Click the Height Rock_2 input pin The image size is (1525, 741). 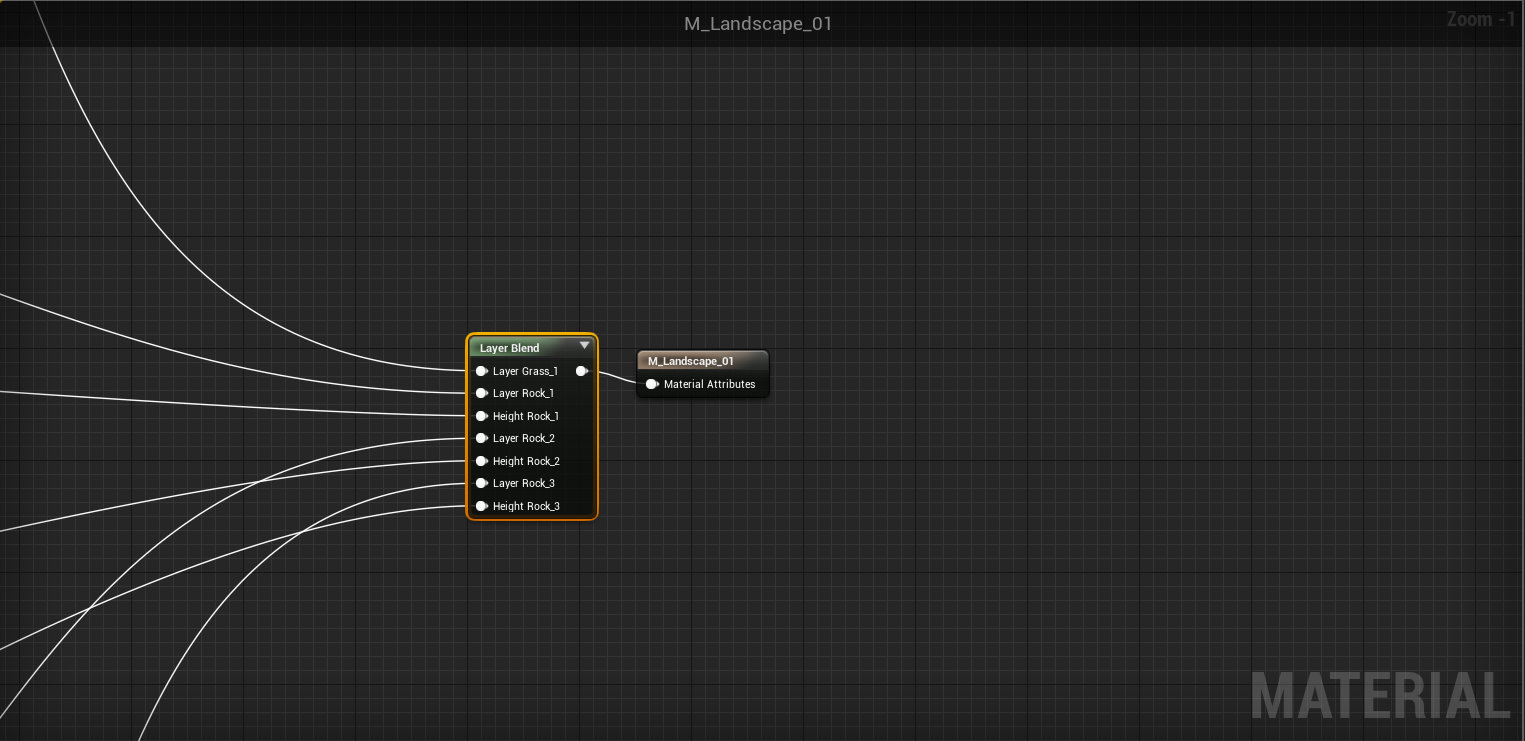click(482, 461)
